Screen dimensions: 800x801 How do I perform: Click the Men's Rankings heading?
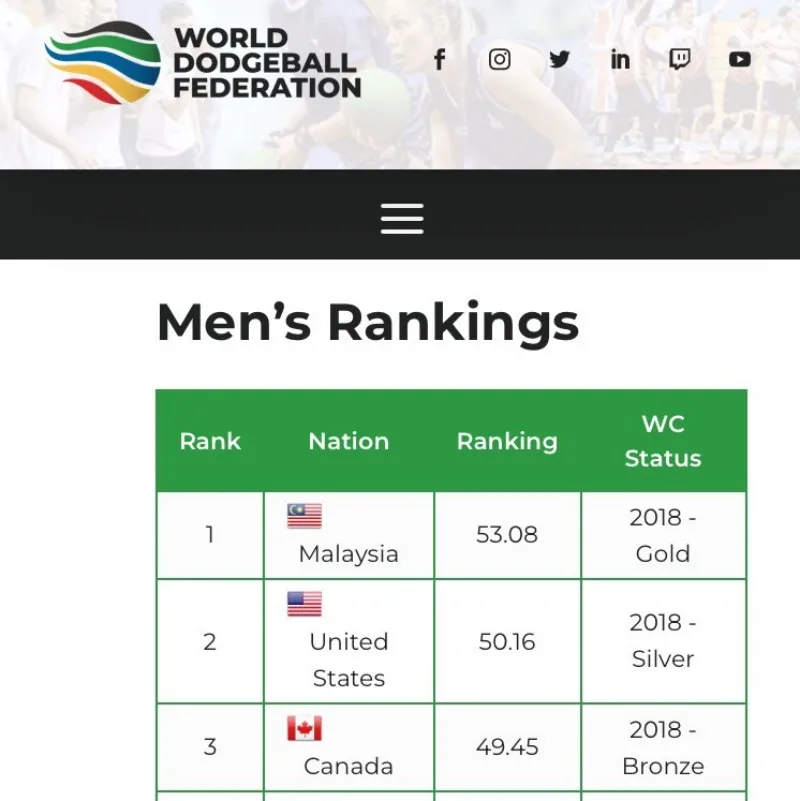tap(368, 323)
